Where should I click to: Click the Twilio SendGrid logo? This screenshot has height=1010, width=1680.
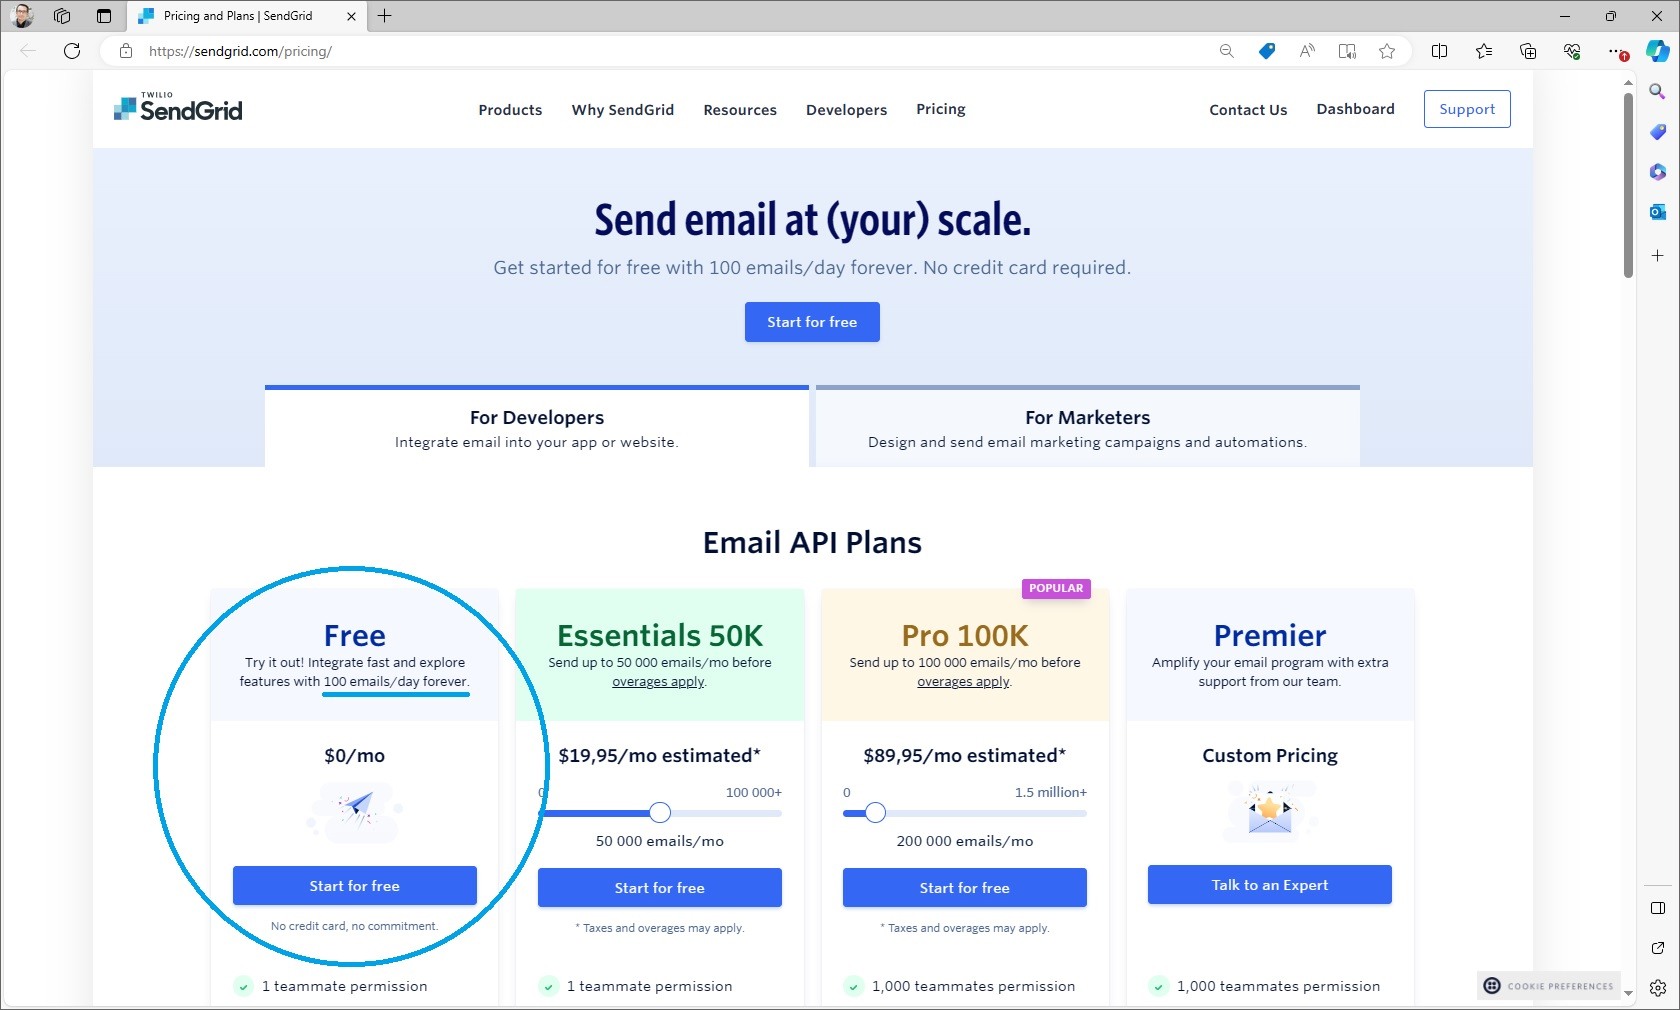click(178, 107)
